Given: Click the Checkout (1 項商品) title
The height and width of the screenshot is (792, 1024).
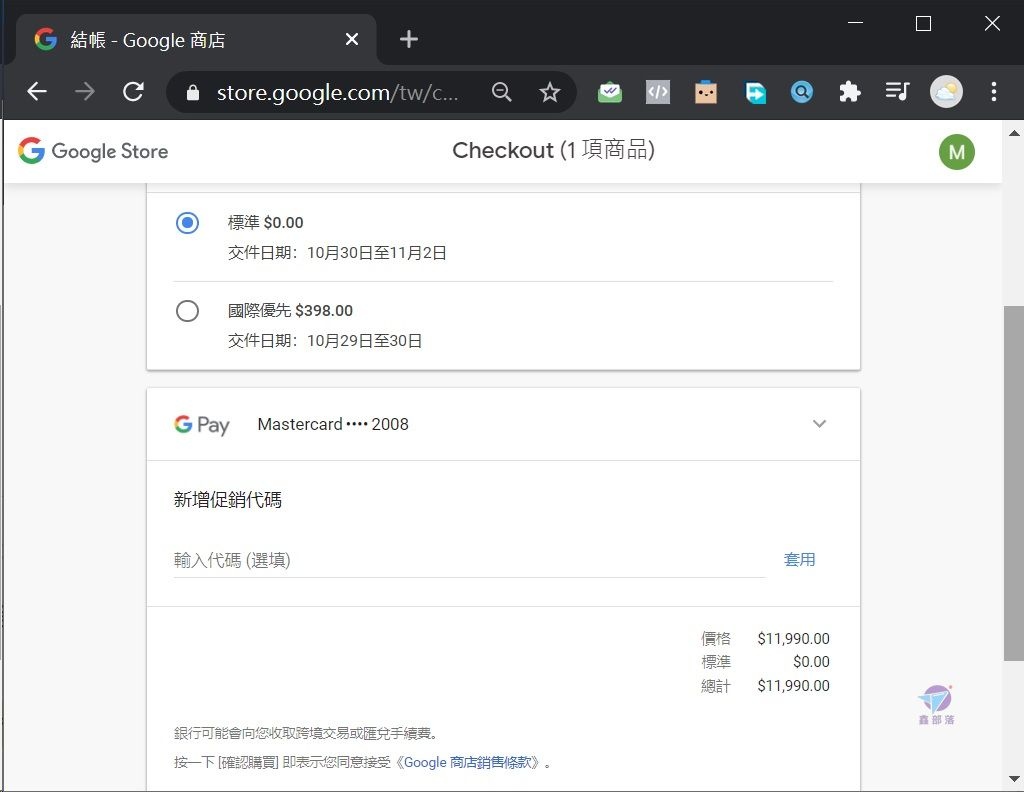Looking at the screenshot, I should (x=553, y=150).
